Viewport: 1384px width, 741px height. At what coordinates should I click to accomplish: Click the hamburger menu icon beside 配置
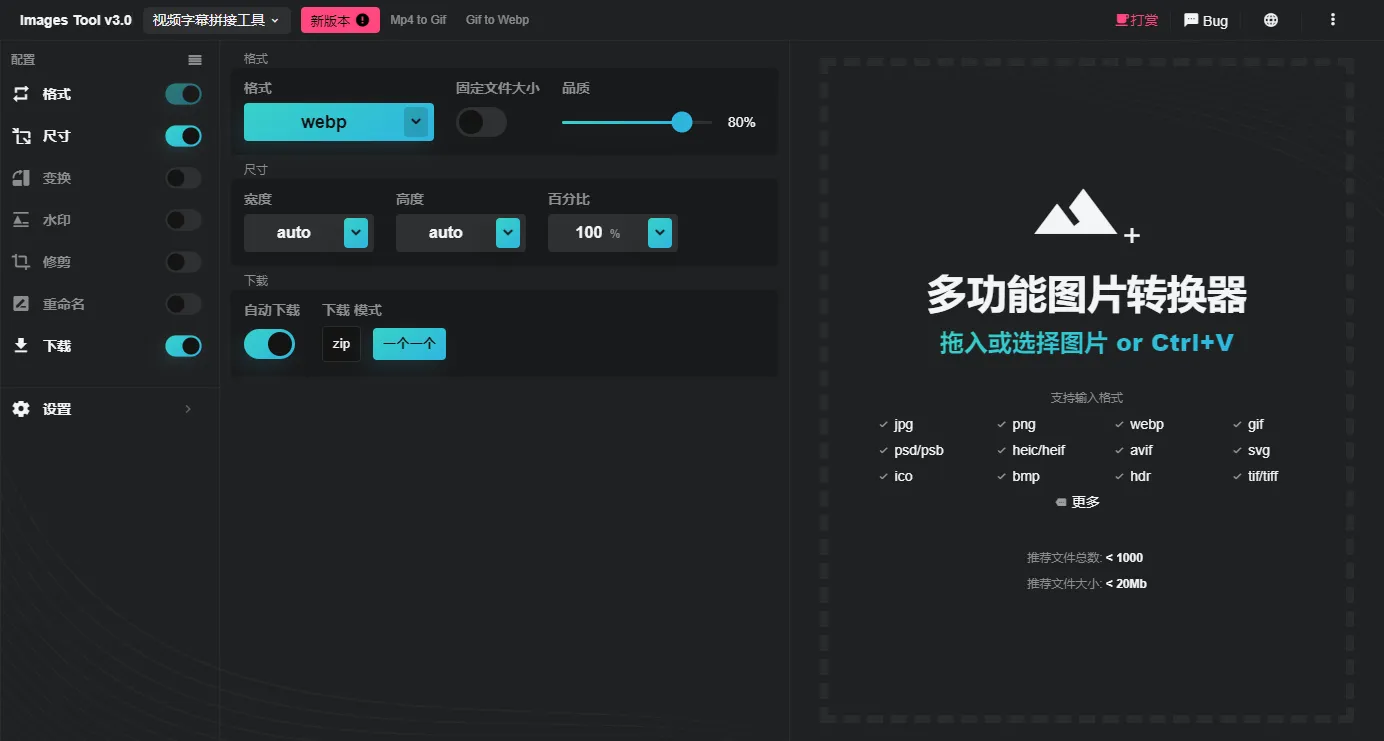point(195,60)
